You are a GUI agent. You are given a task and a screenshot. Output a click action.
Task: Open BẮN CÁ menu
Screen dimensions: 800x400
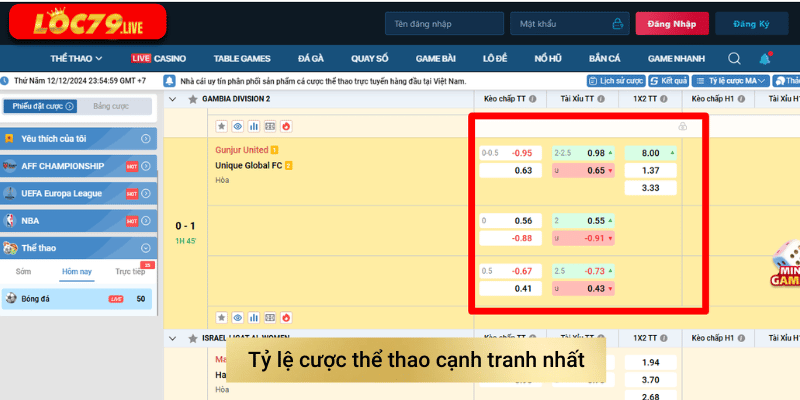point(605,59)
